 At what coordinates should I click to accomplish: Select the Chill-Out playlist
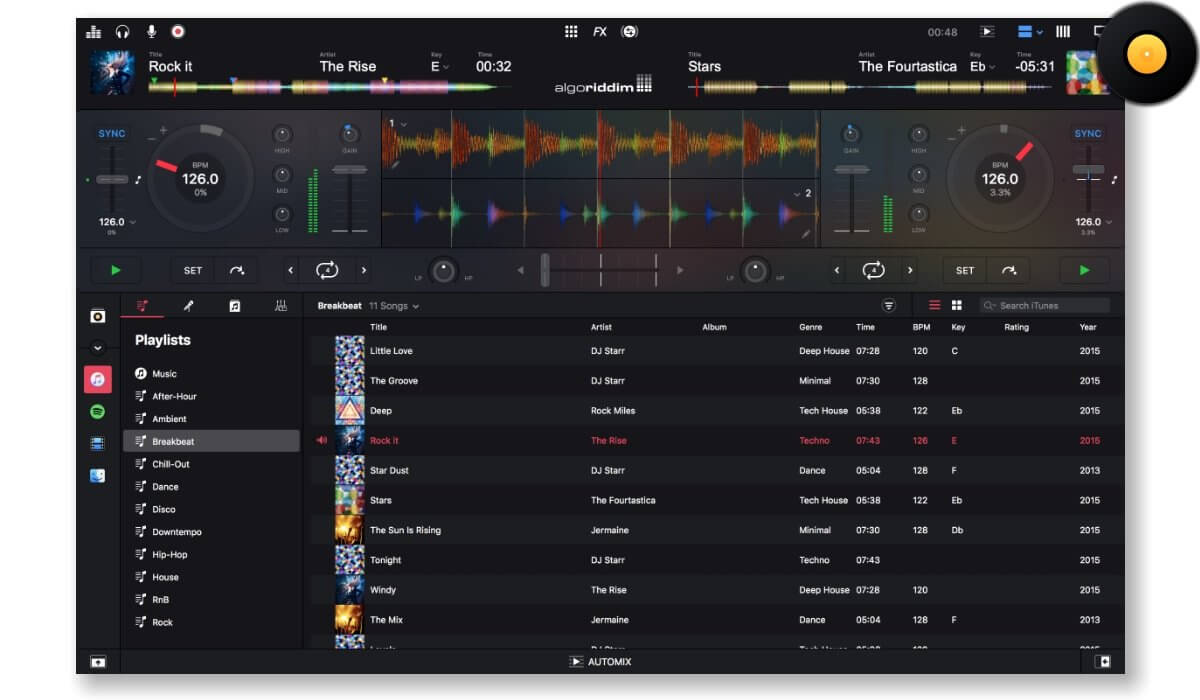tap(170, 464)
